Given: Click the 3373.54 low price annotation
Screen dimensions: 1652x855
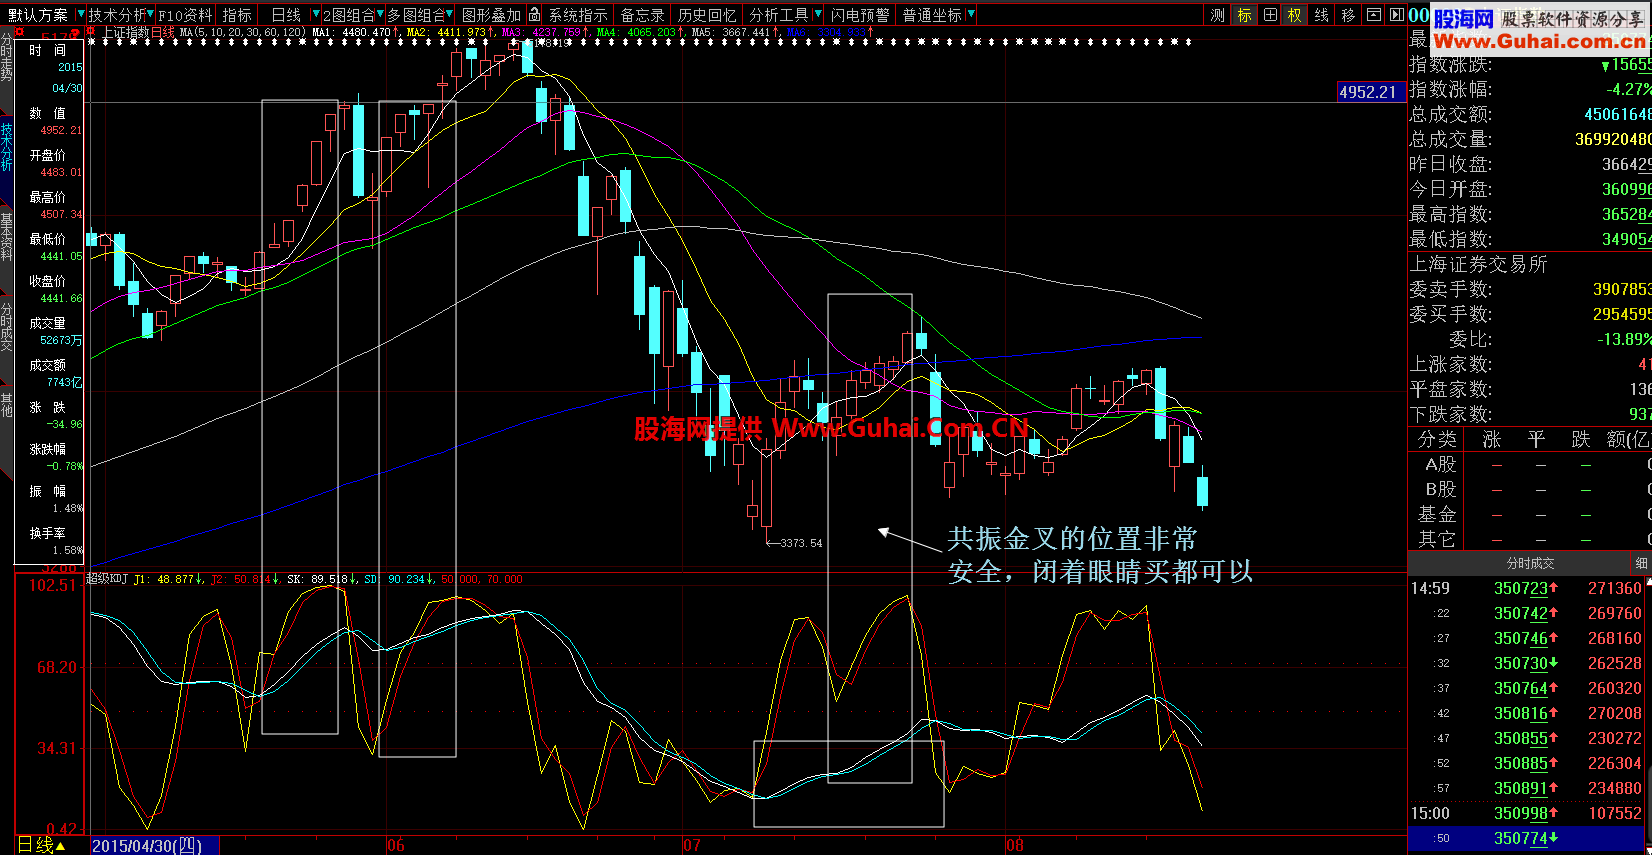Looking at the screenshot, I should pyautogui.click(x=801, y=543).
